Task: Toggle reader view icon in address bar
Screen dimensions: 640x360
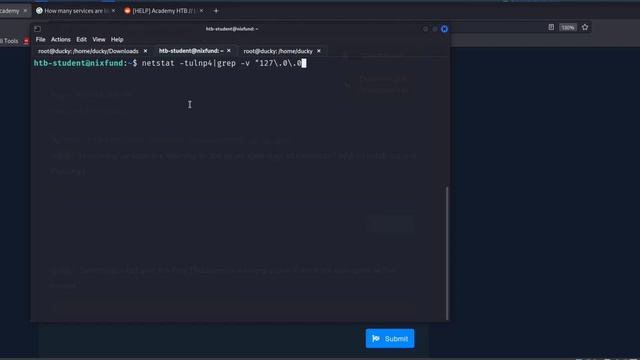Action: coord(551,27)
